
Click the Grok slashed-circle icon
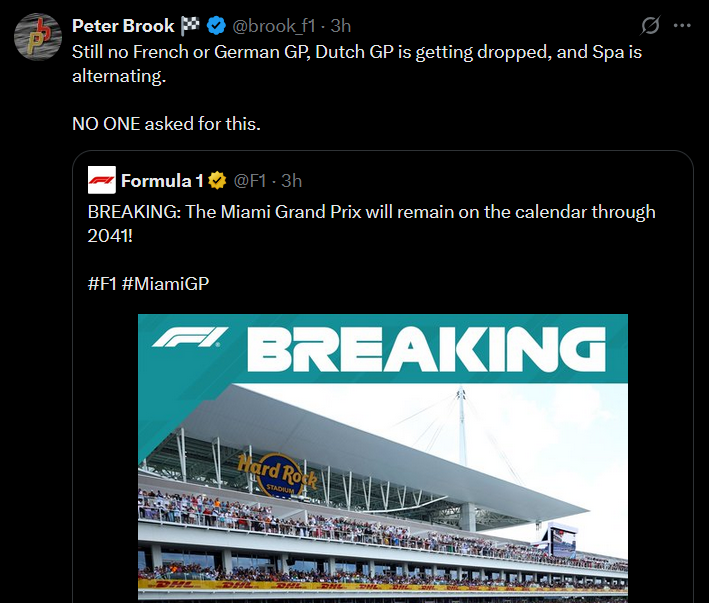tap(650, 26)
